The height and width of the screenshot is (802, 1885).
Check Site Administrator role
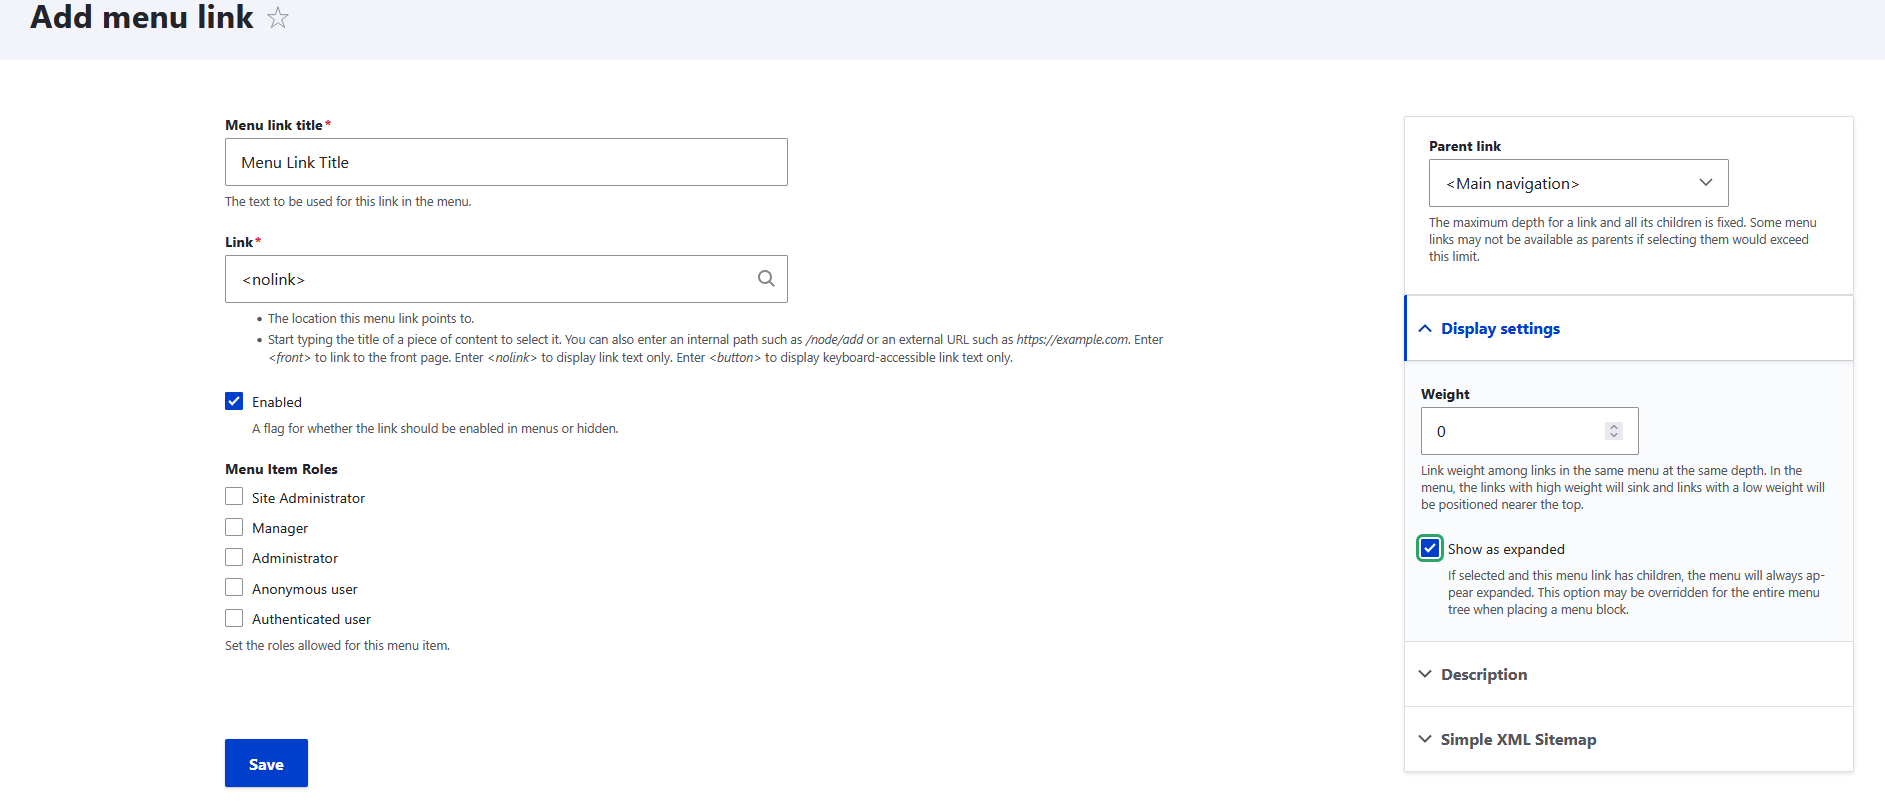pos(234,497)
